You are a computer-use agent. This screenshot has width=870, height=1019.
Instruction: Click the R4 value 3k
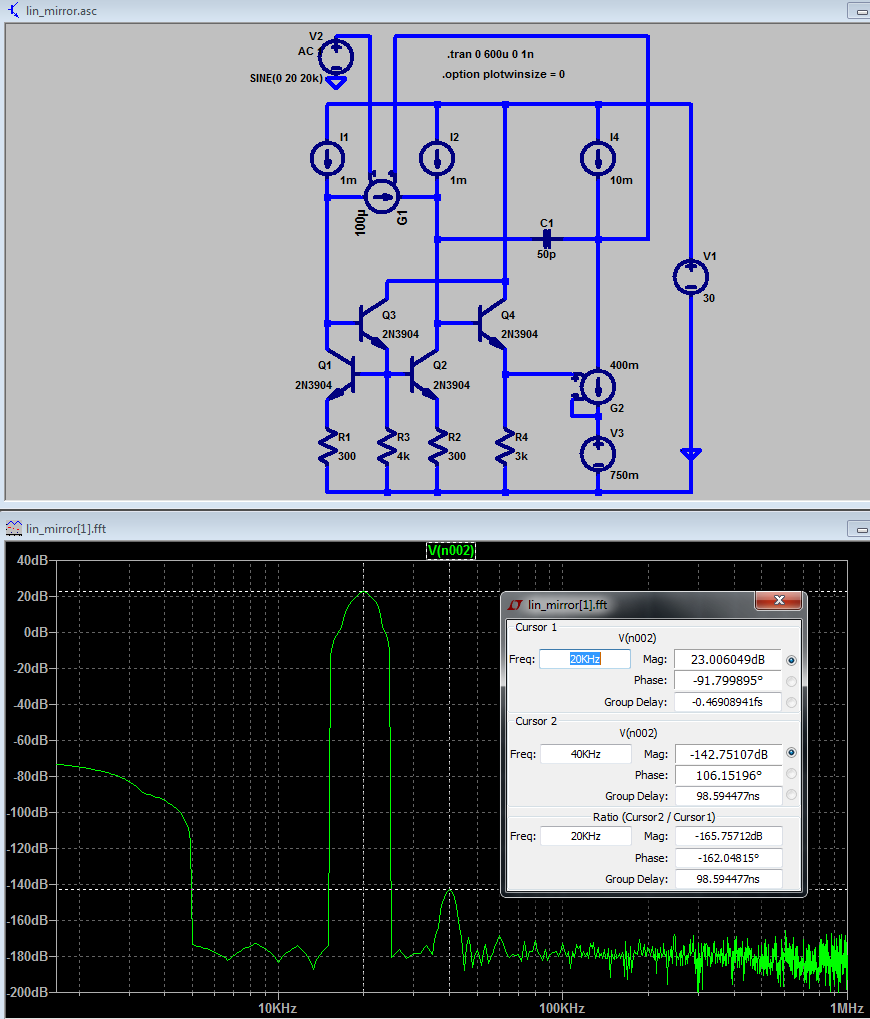pyautogui.click(x=521, y=456)
